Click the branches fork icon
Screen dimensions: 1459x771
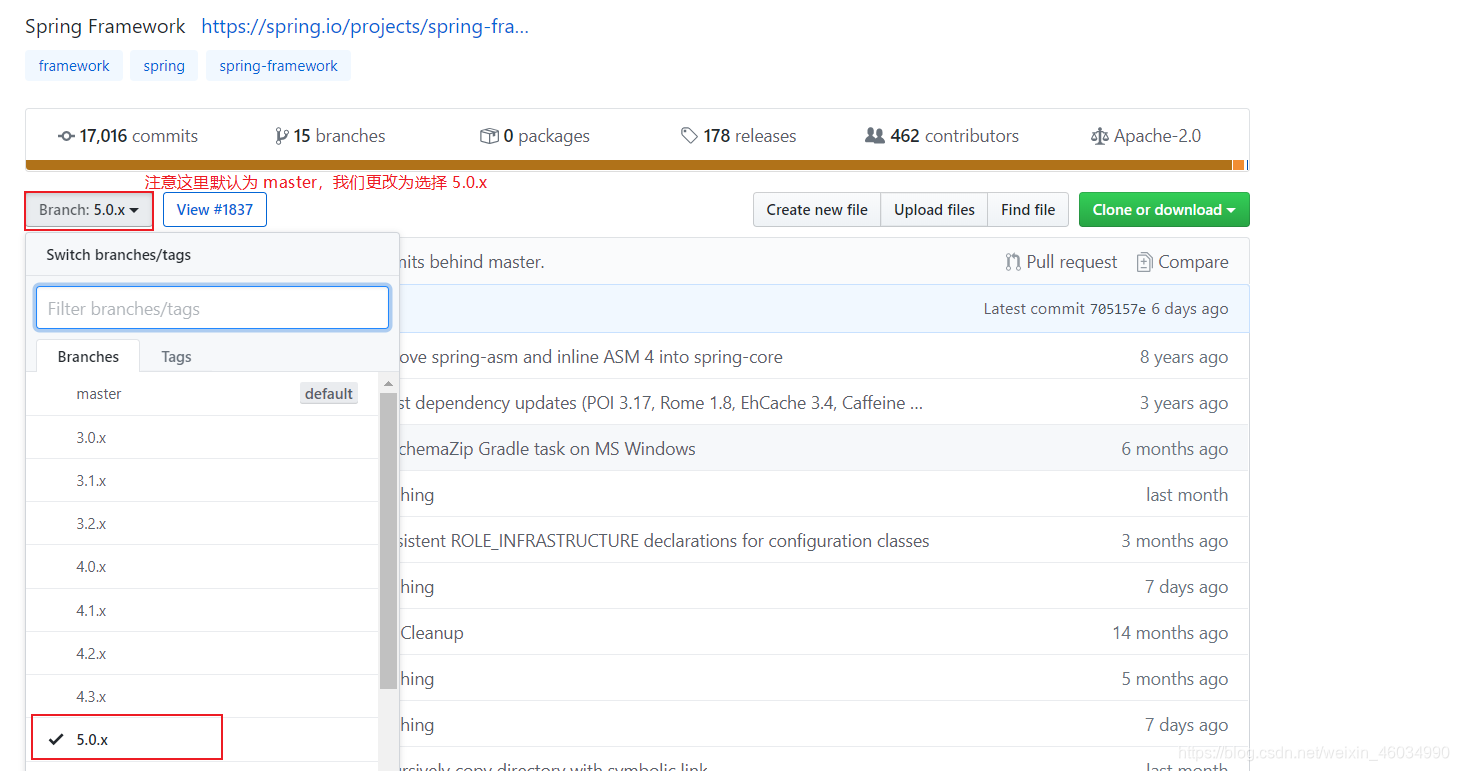point(281,136)
